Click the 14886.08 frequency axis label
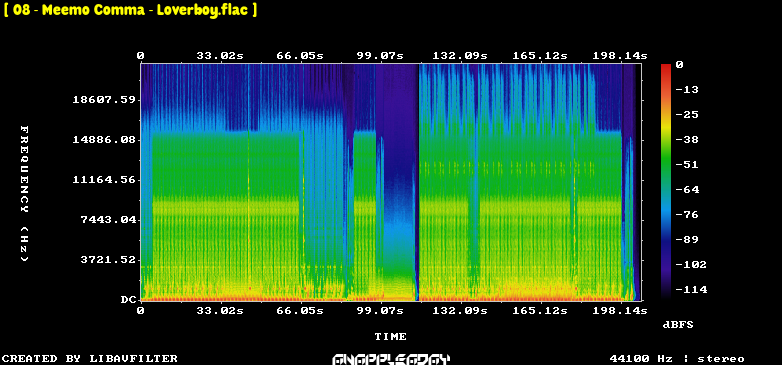Image resolution: width=782 pixels, height=365 pixels. click(x=104, y=140)
